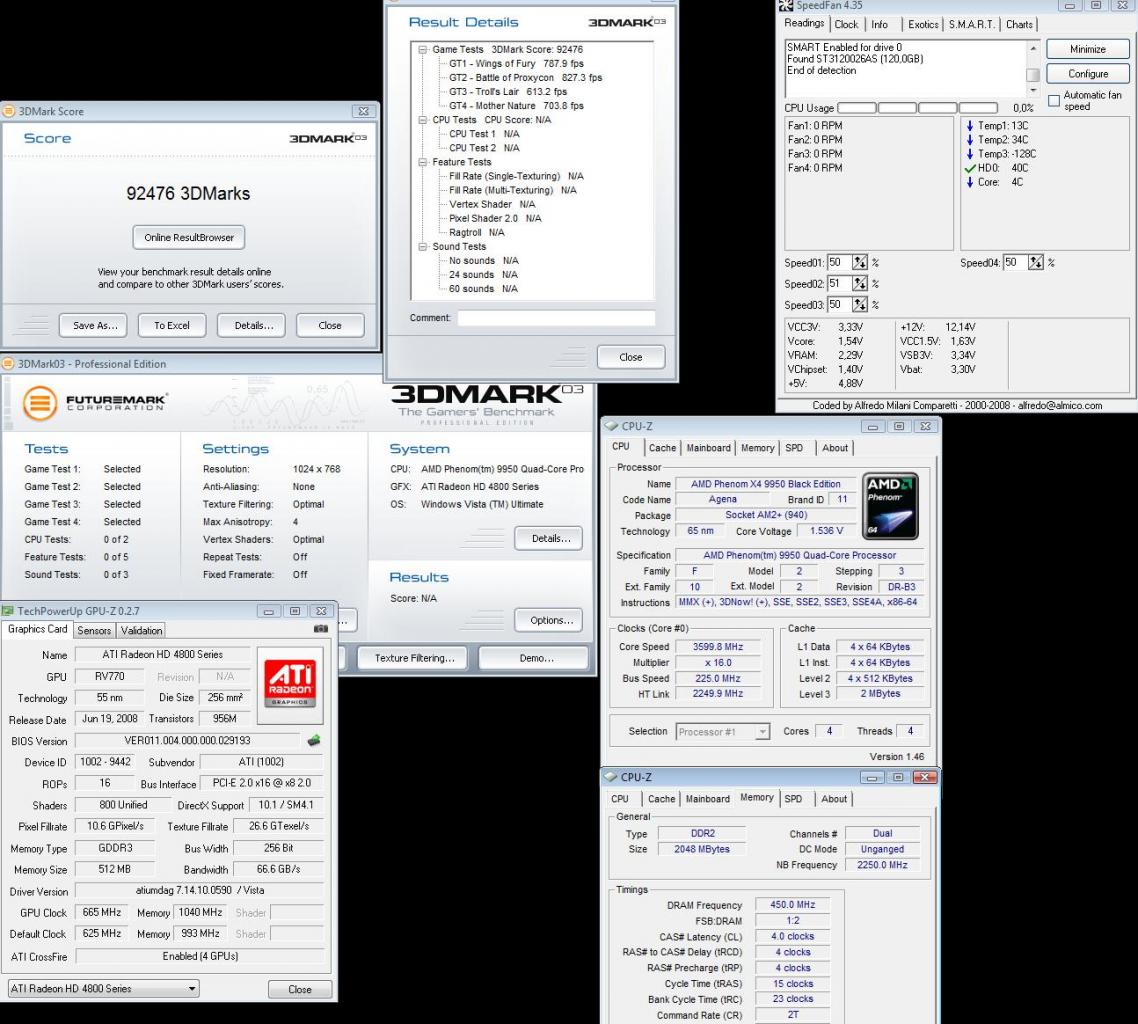Click the AMD Phenom logo in CPU-Z
Viewport: 1138px width, 1024px height.
tap(891, 506)
